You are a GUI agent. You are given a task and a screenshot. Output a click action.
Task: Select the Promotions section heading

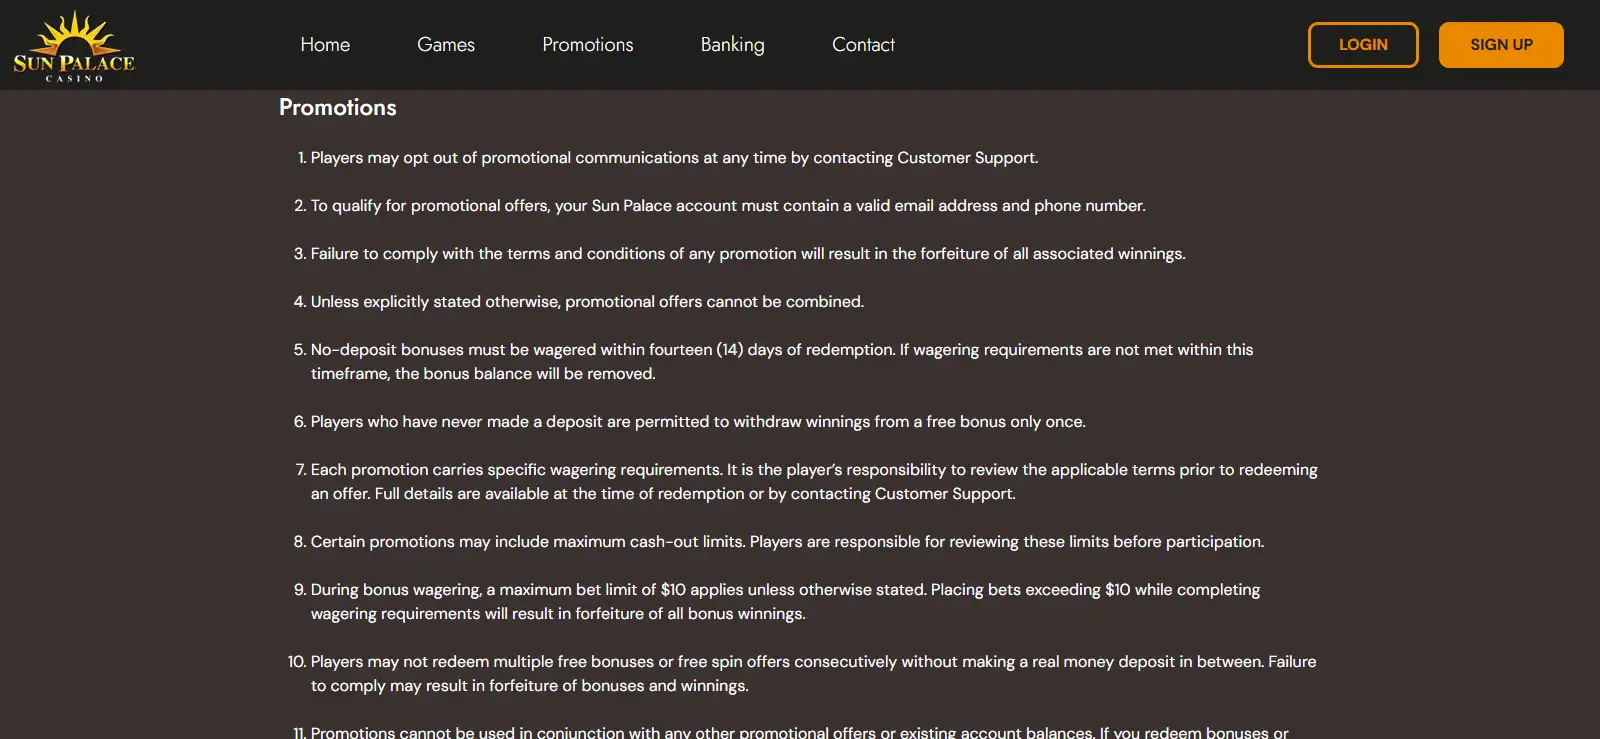pyautogui.click(x=338, y=108)
